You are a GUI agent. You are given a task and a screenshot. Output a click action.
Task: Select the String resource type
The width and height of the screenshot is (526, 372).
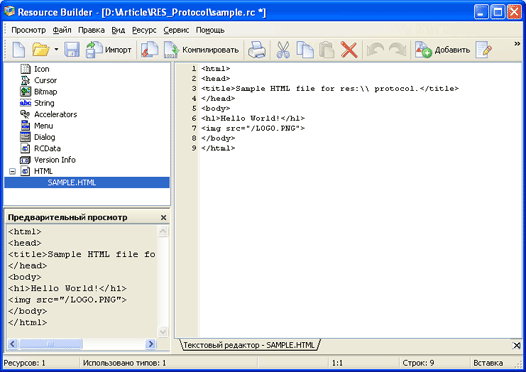[x=37, y=103]
